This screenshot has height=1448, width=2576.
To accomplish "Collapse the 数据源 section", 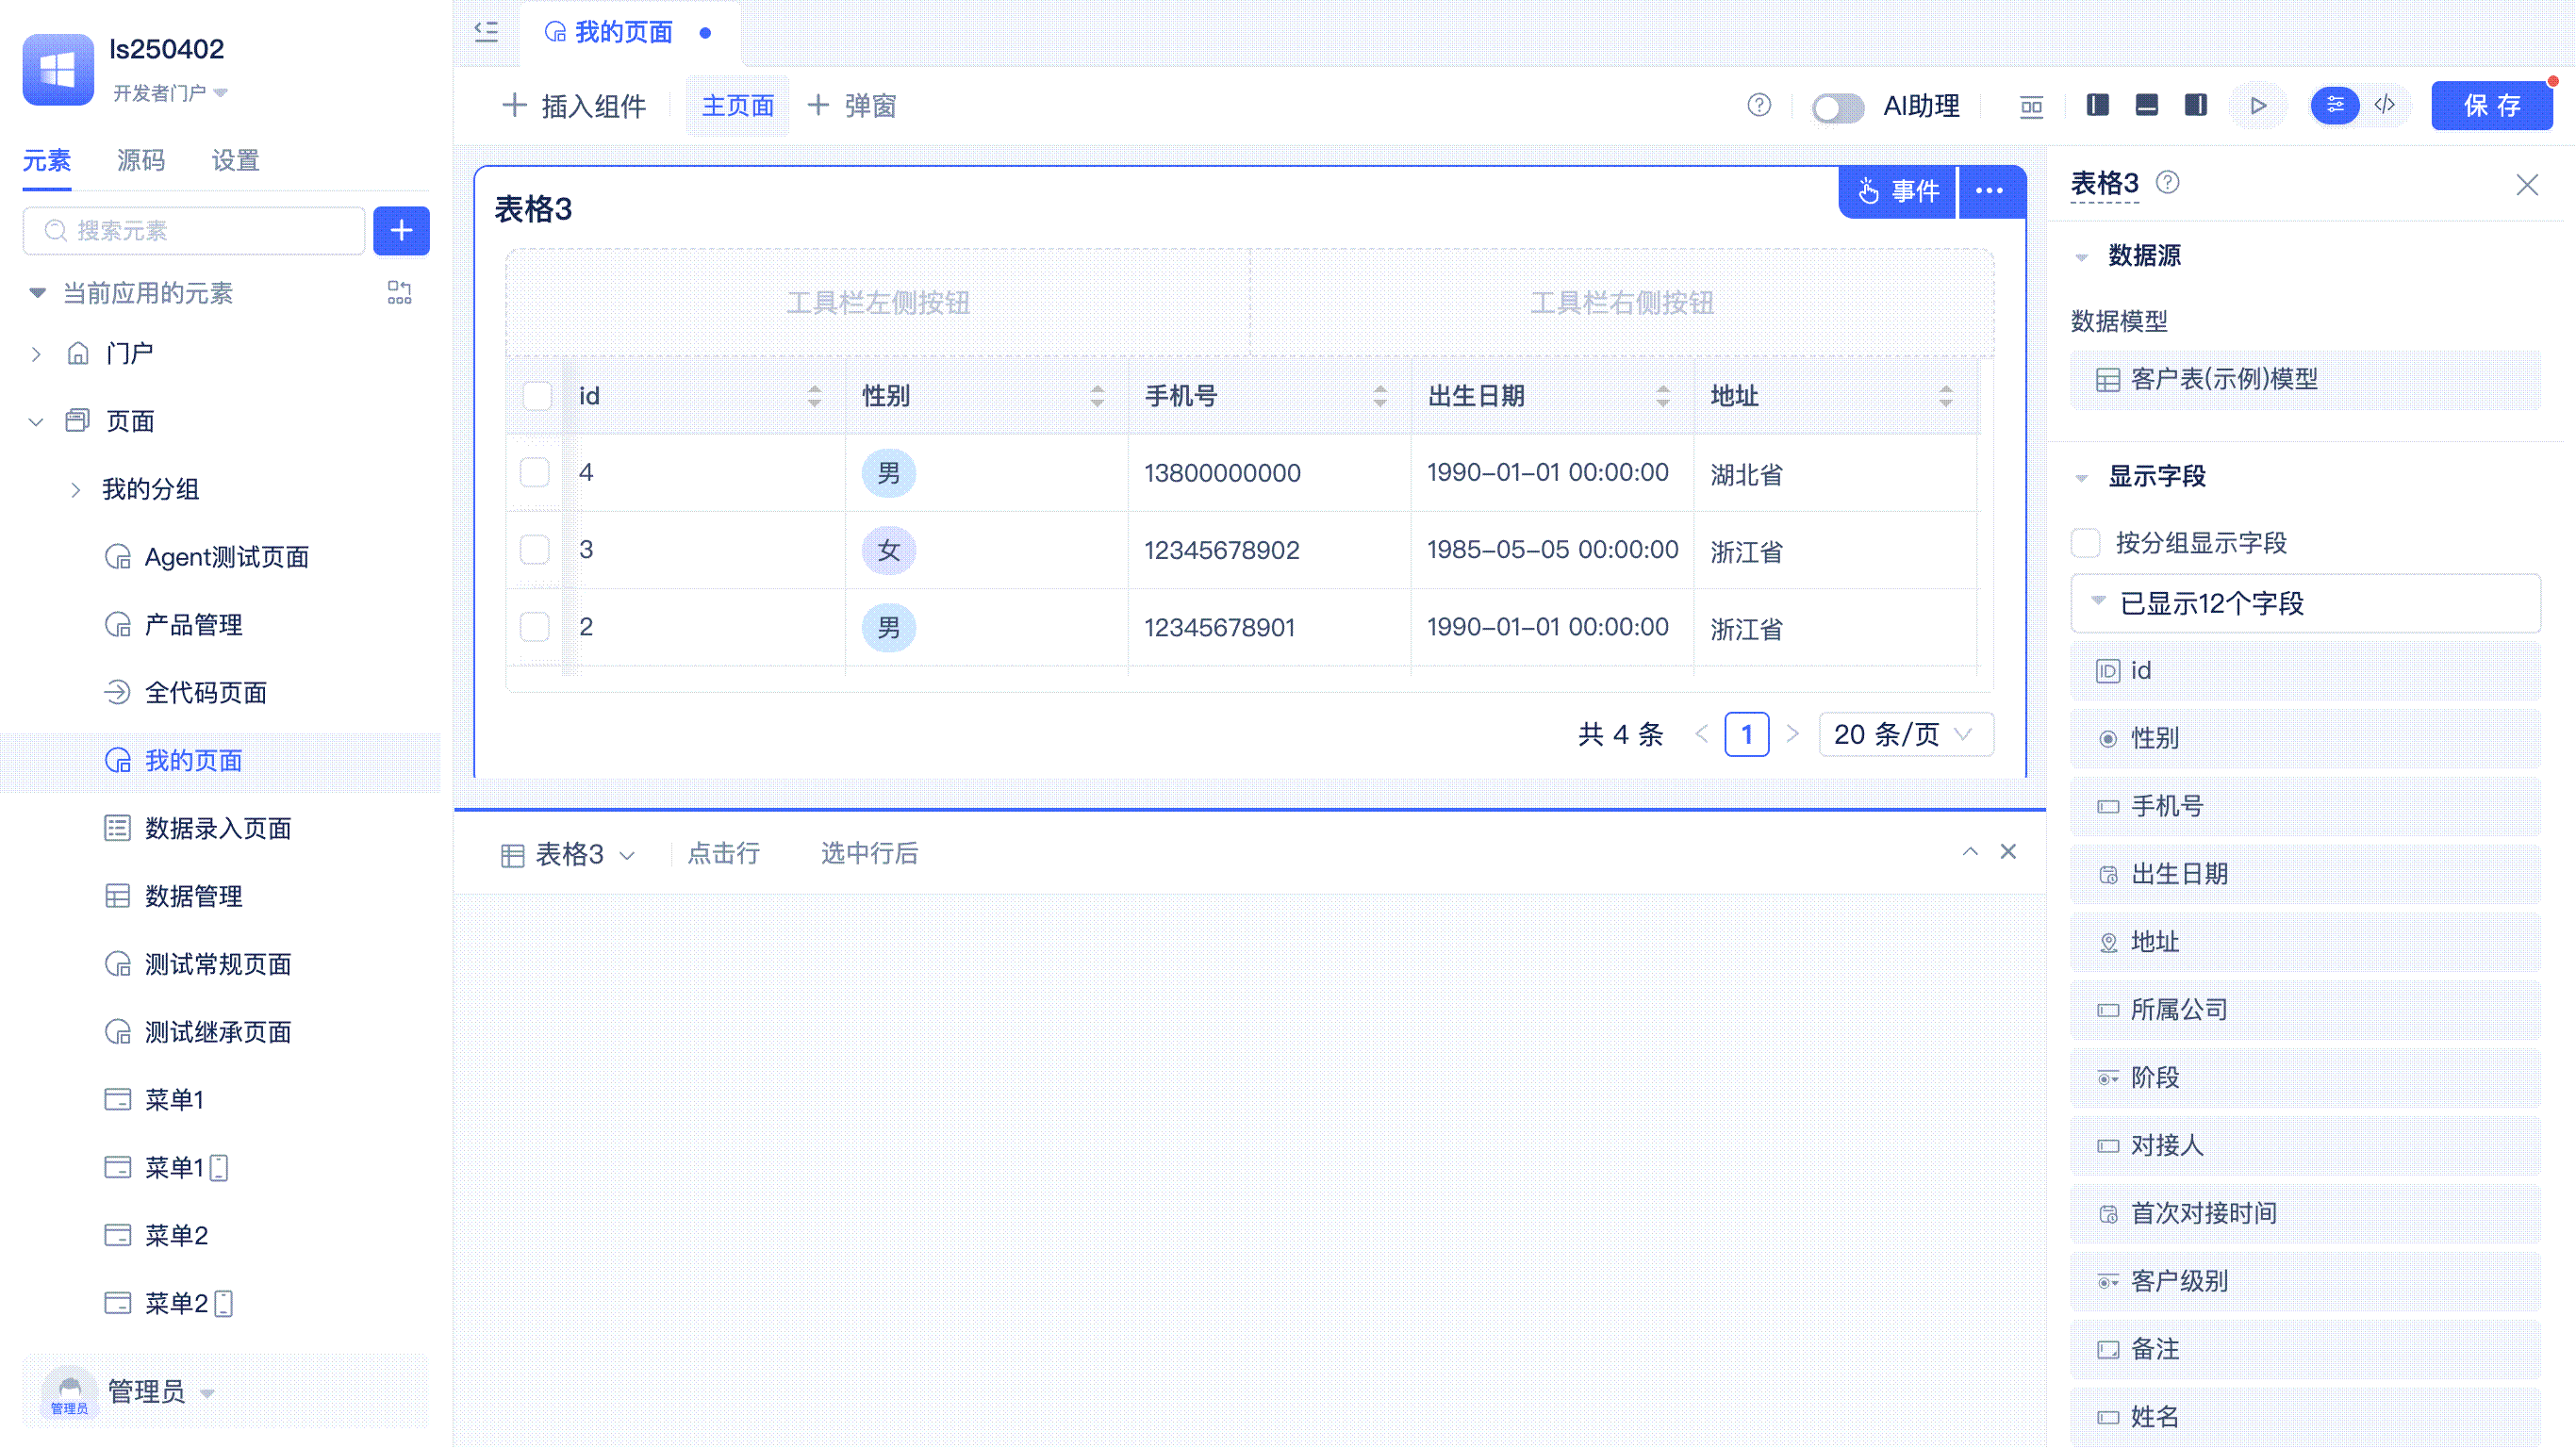I will [x=2082, y=257].
